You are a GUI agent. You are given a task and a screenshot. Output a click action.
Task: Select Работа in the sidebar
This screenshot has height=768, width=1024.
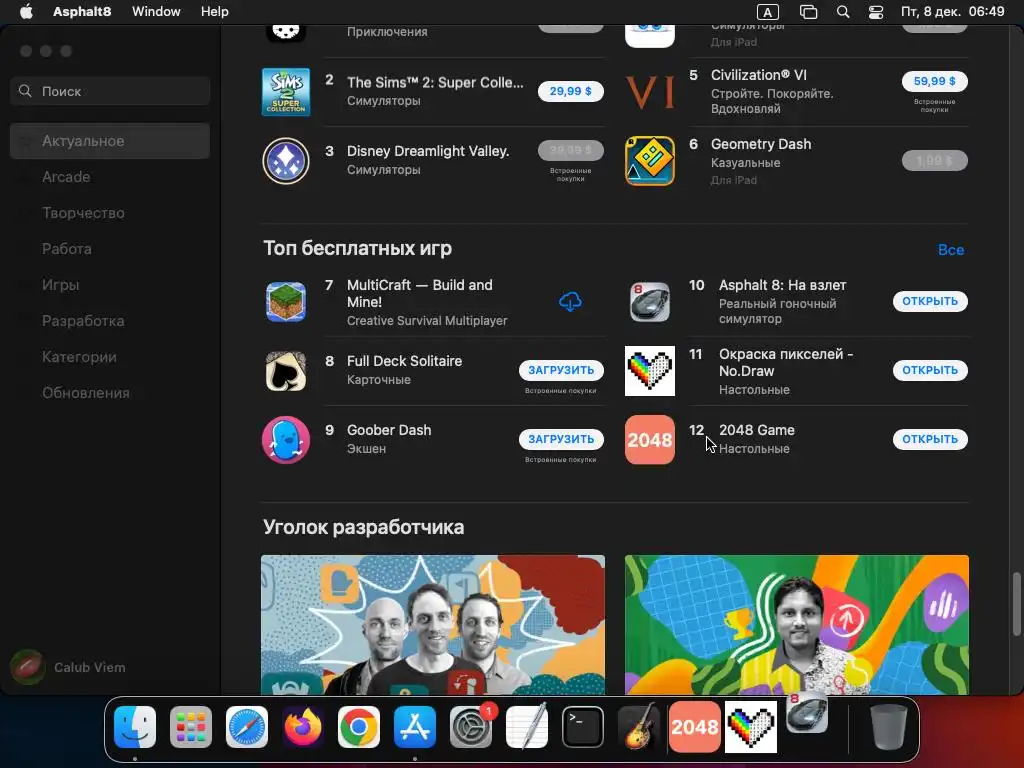tap(110, 249)
